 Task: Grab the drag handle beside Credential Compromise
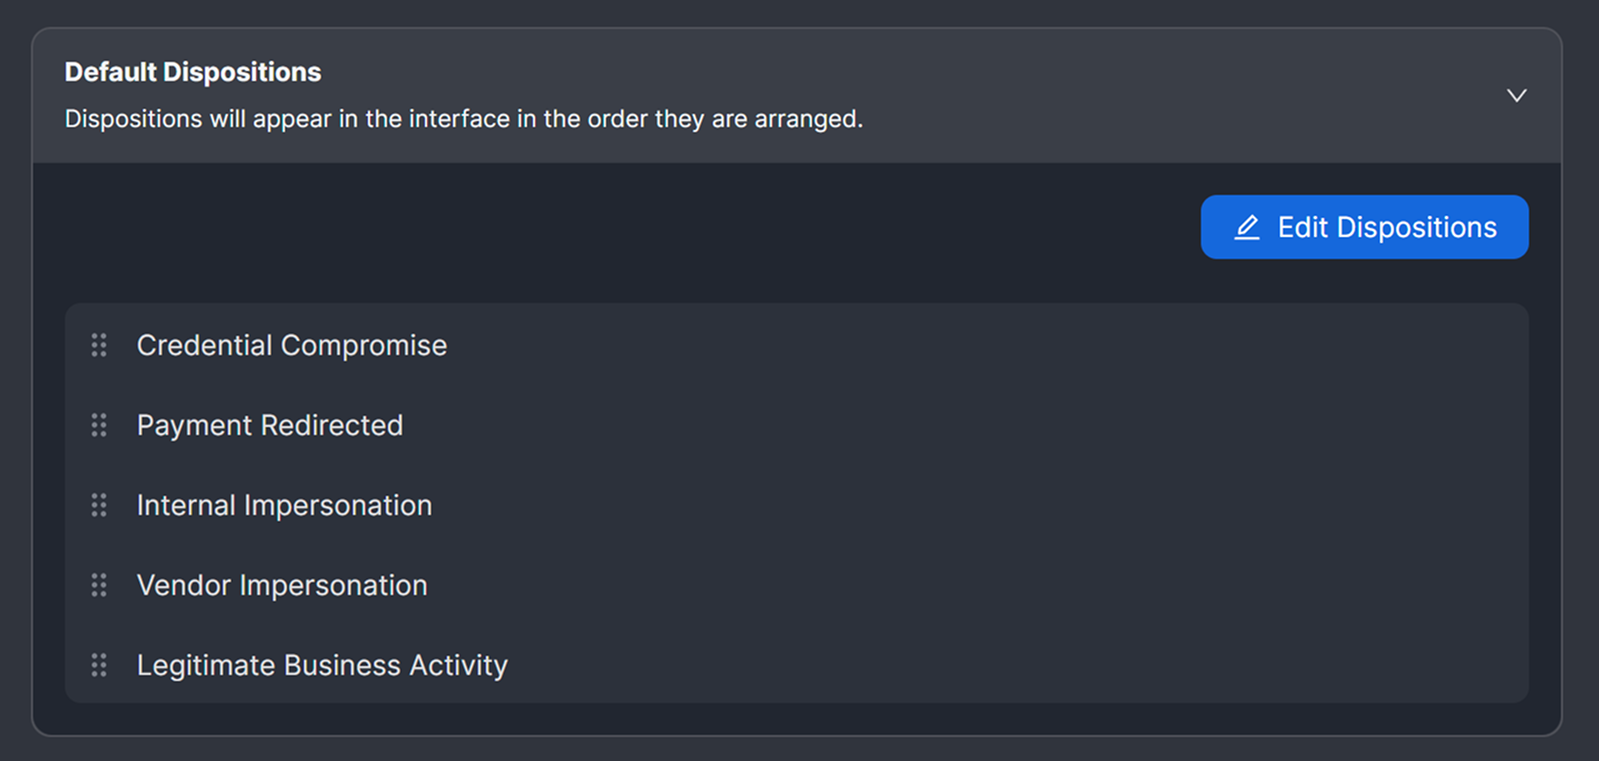[99, 344]
